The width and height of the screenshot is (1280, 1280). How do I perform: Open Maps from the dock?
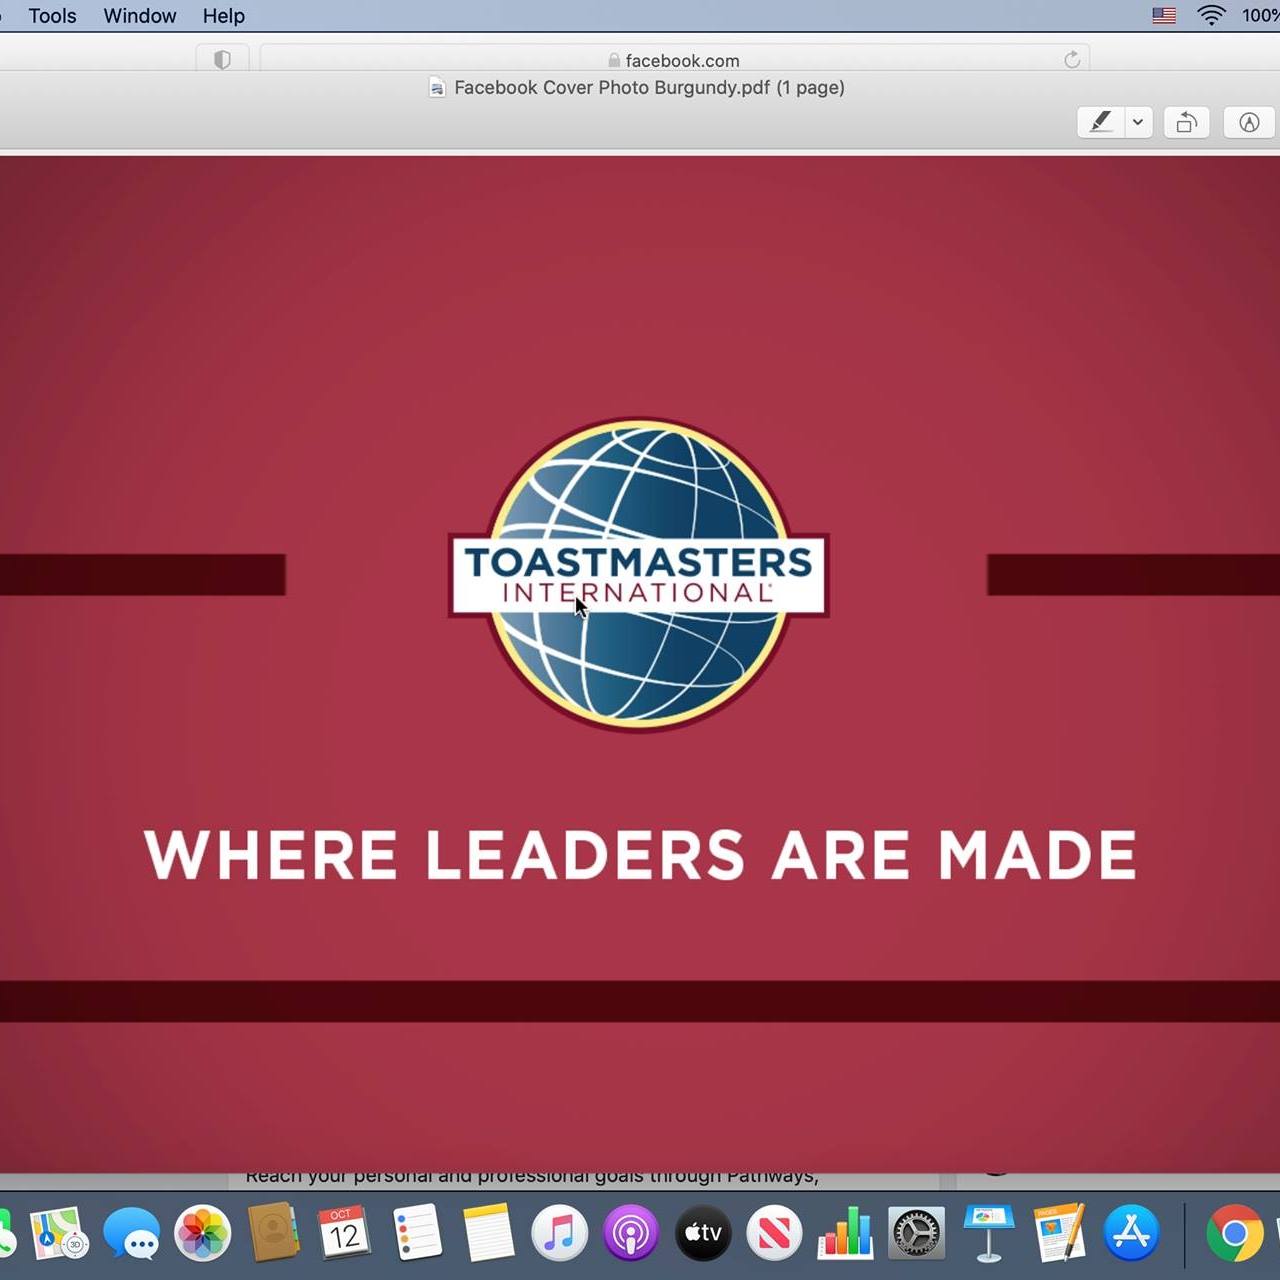coord(59,1232)
